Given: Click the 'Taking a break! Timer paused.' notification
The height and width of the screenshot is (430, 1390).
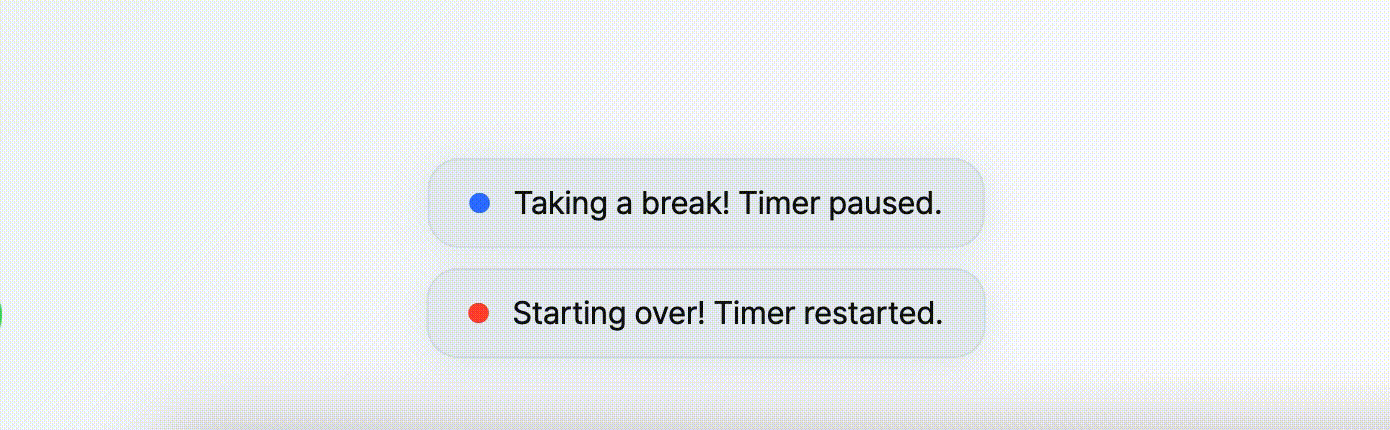Looking at the screenshot, I should (x=706, y=203).
